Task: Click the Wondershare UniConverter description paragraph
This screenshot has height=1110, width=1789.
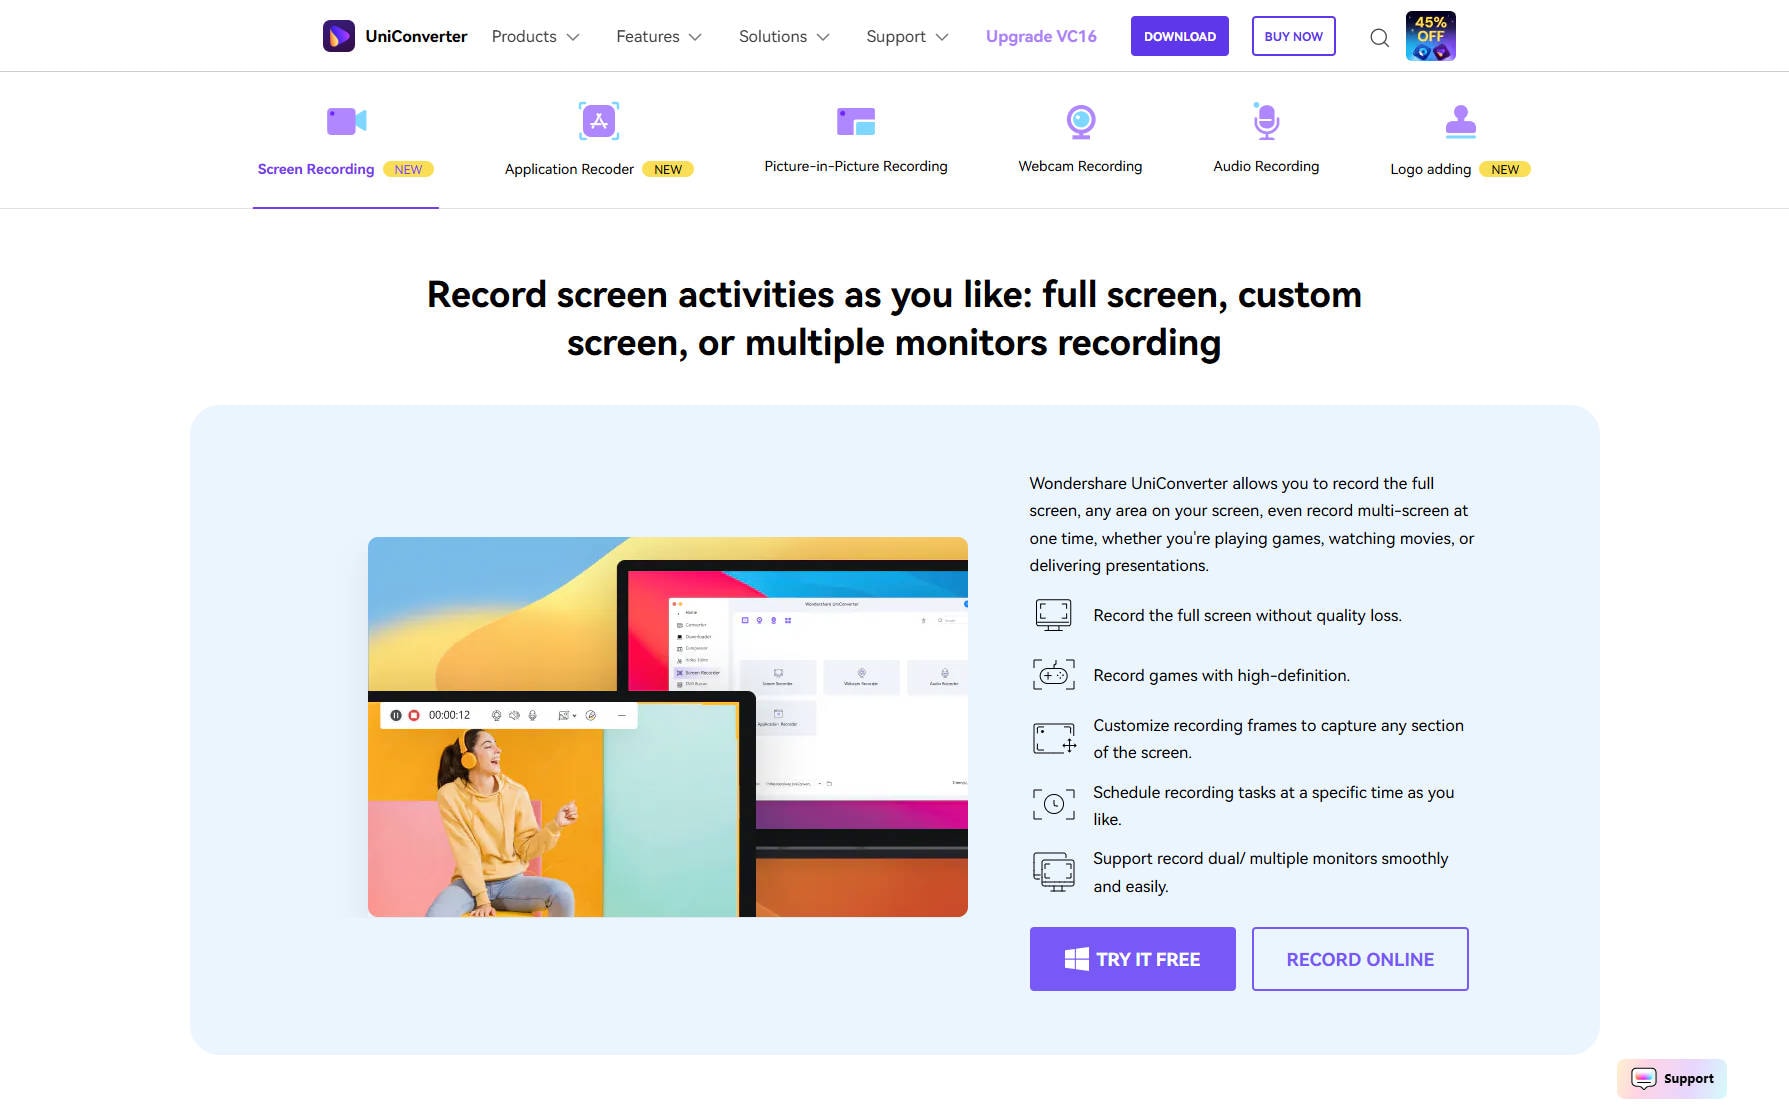Action: (1252, 524)
